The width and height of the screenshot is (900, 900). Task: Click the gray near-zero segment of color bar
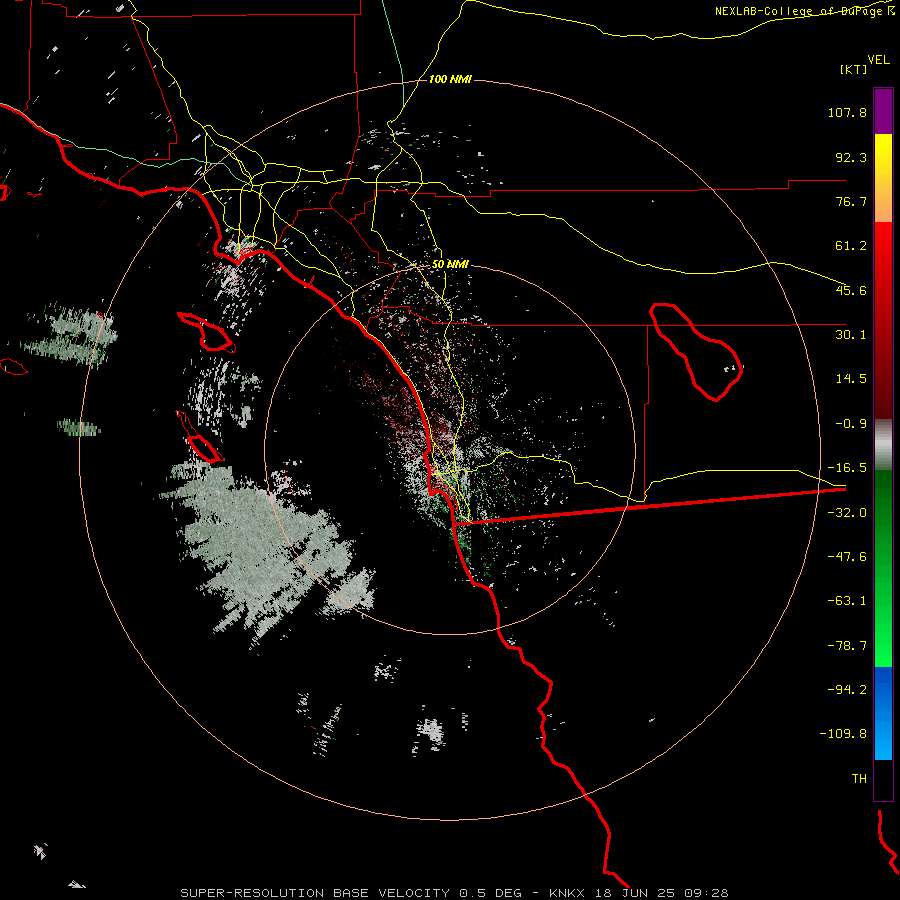pos(883,443)
